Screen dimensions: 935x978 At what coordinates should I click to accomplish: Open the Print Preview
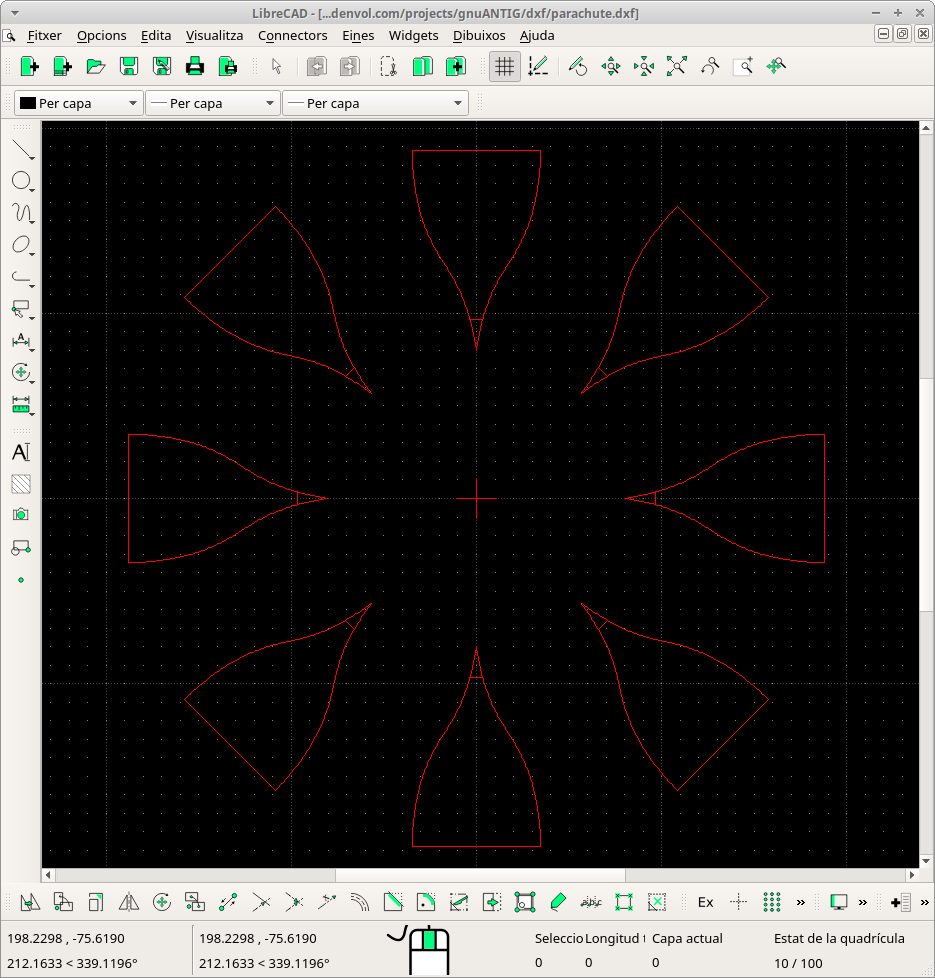click(x=228, y=66)
